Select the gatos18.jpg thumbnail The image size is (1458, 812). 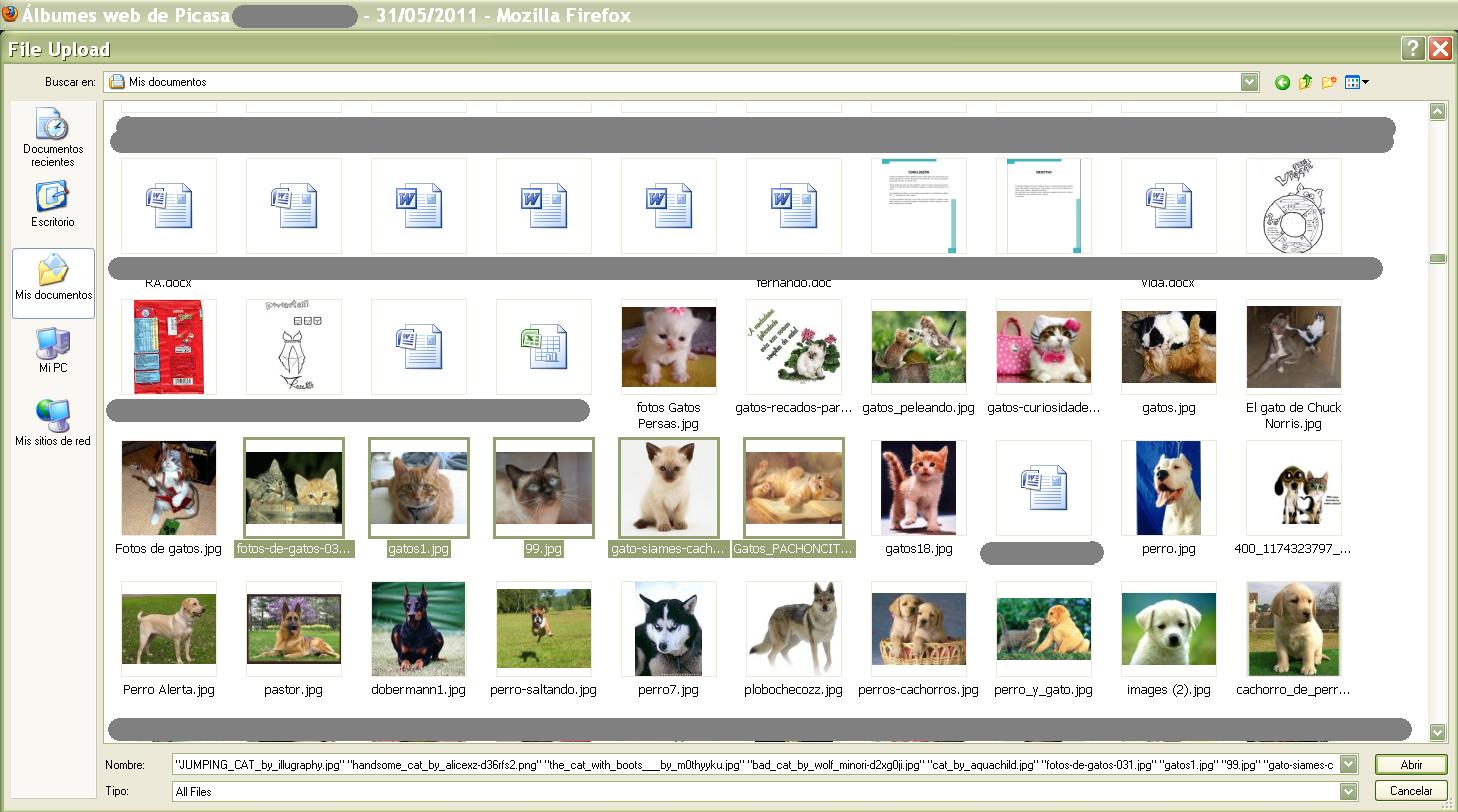pos(919,488)
